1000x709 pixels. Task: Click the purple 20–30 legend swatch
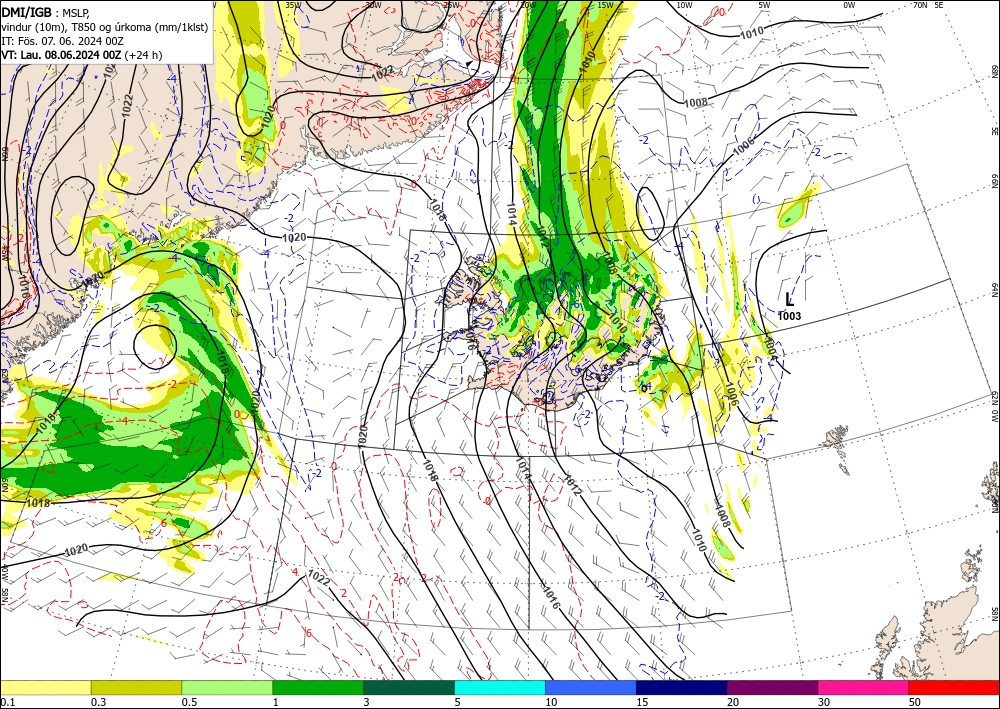coord(772,687)
